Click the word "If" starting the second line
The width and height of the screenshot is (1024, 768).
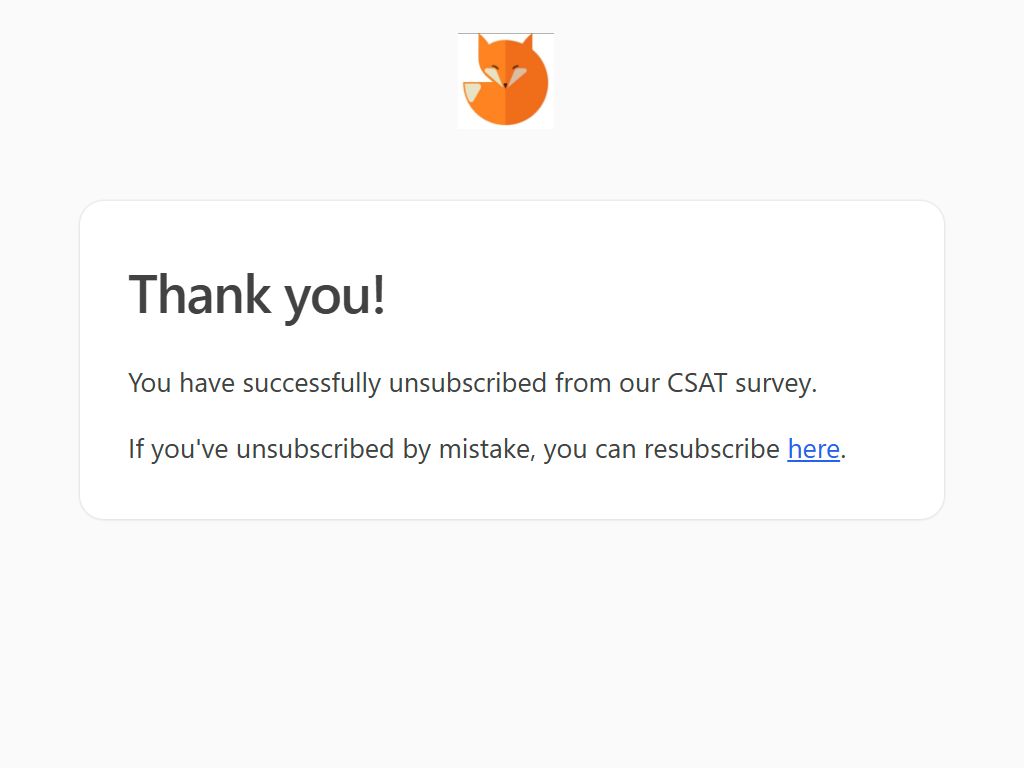point(136,449)
